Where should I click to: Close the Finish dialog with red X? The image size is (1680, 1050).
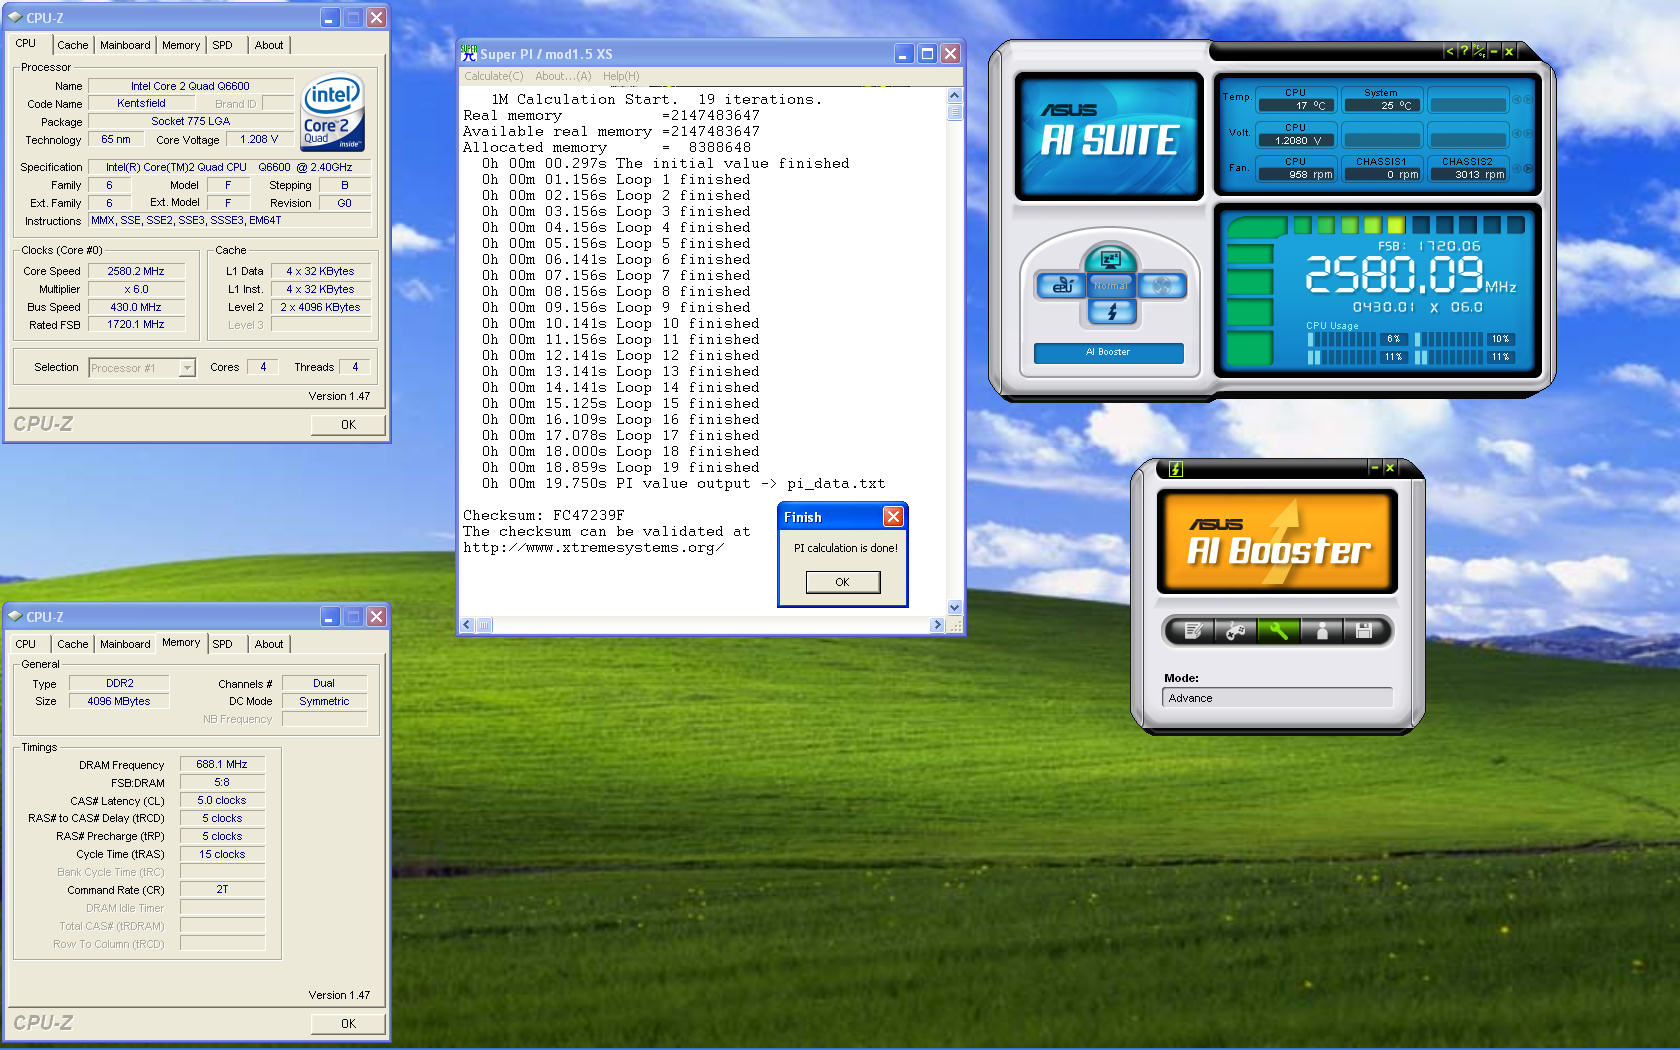pyautogui.click(x=893, y=516)
